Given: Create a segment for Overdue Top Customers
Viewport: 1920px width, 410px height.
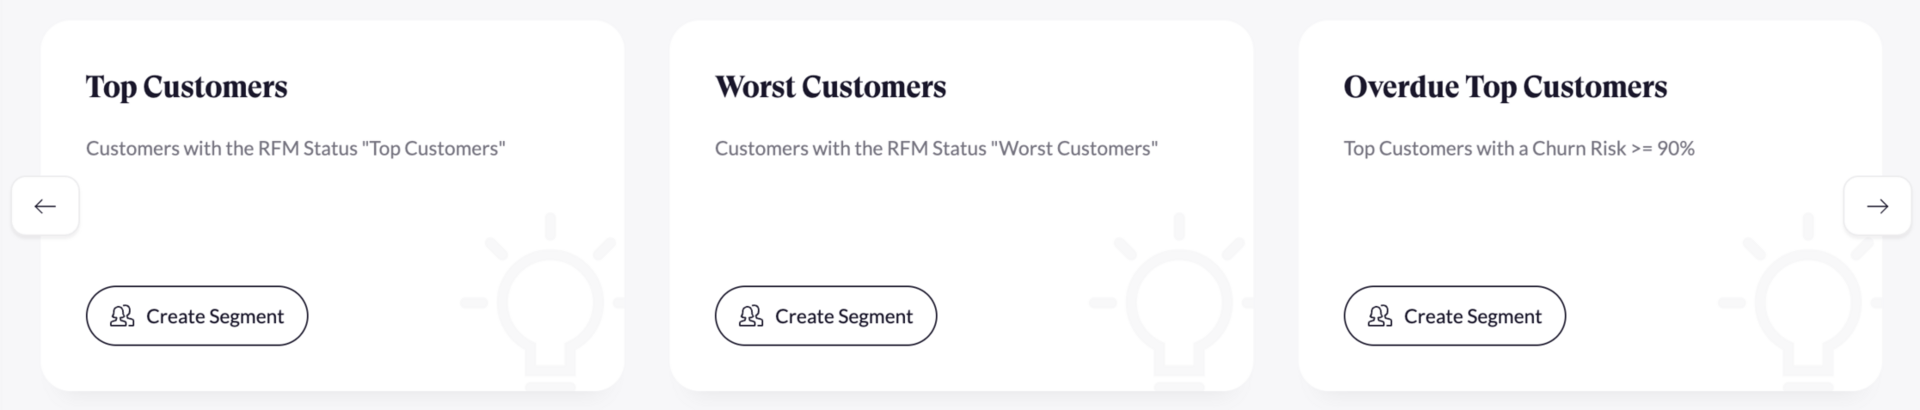Looking at the screenshot, I should (x=1454, y=316).
